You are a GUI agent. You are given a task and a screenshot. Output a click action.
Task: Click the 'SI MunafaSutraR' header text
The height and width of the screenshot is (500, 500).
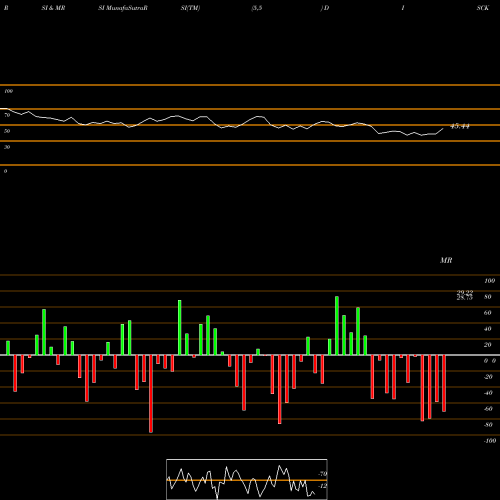(x=123, y=8)
